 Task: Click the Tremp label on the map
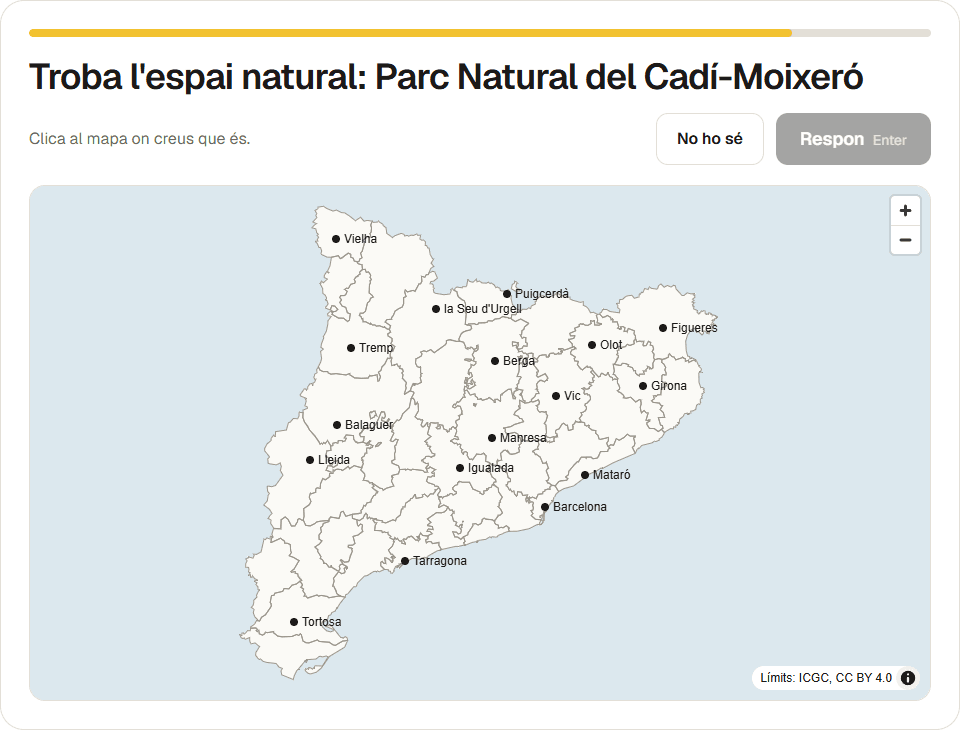point(375,348)
